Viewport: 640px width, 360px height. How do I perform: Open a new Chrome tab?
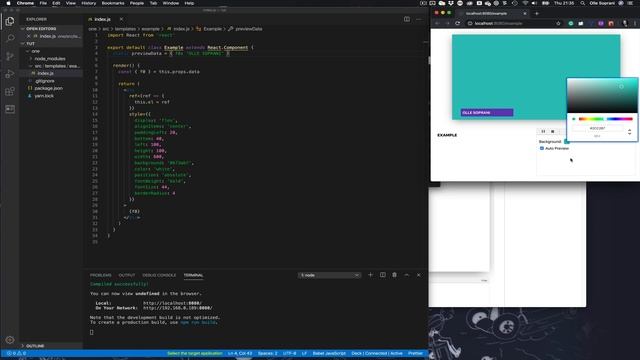pyautogui.click(x=537, y=13)
